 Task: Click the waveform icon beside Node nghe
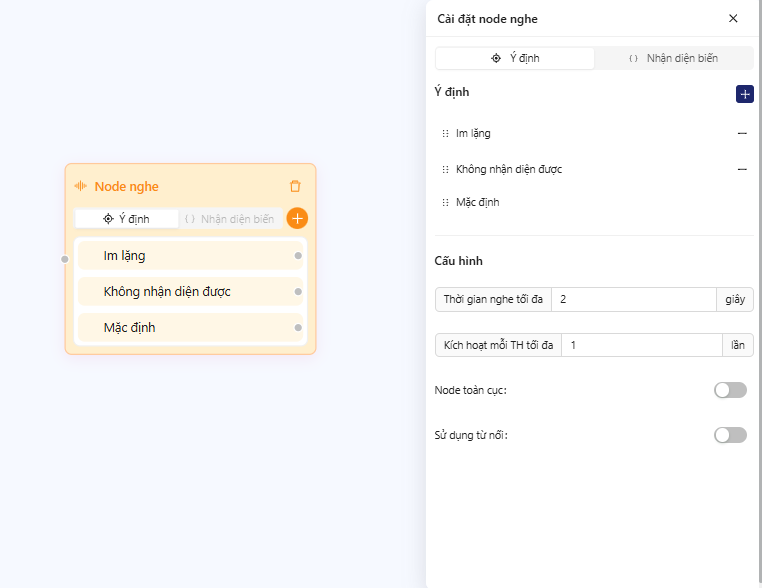click(x=81, y=186)
